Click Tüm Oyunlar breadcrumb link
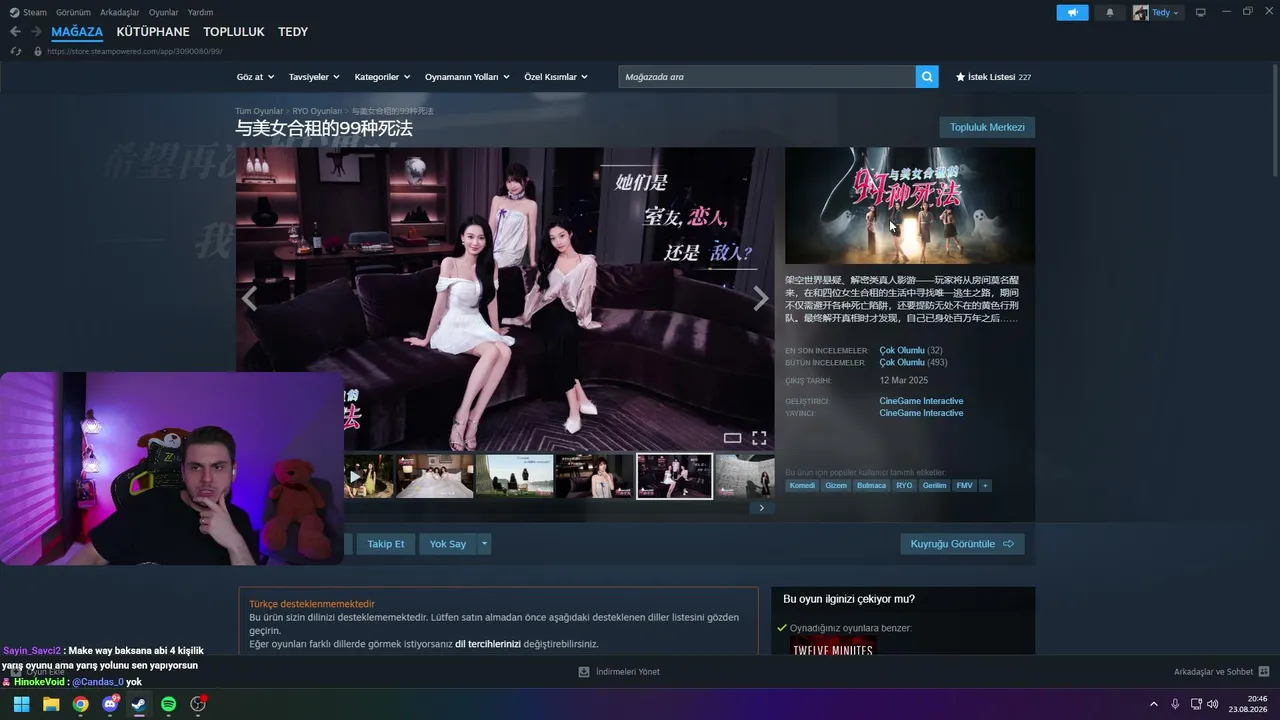Screen dimensions: 1280x720 point(259,111)
